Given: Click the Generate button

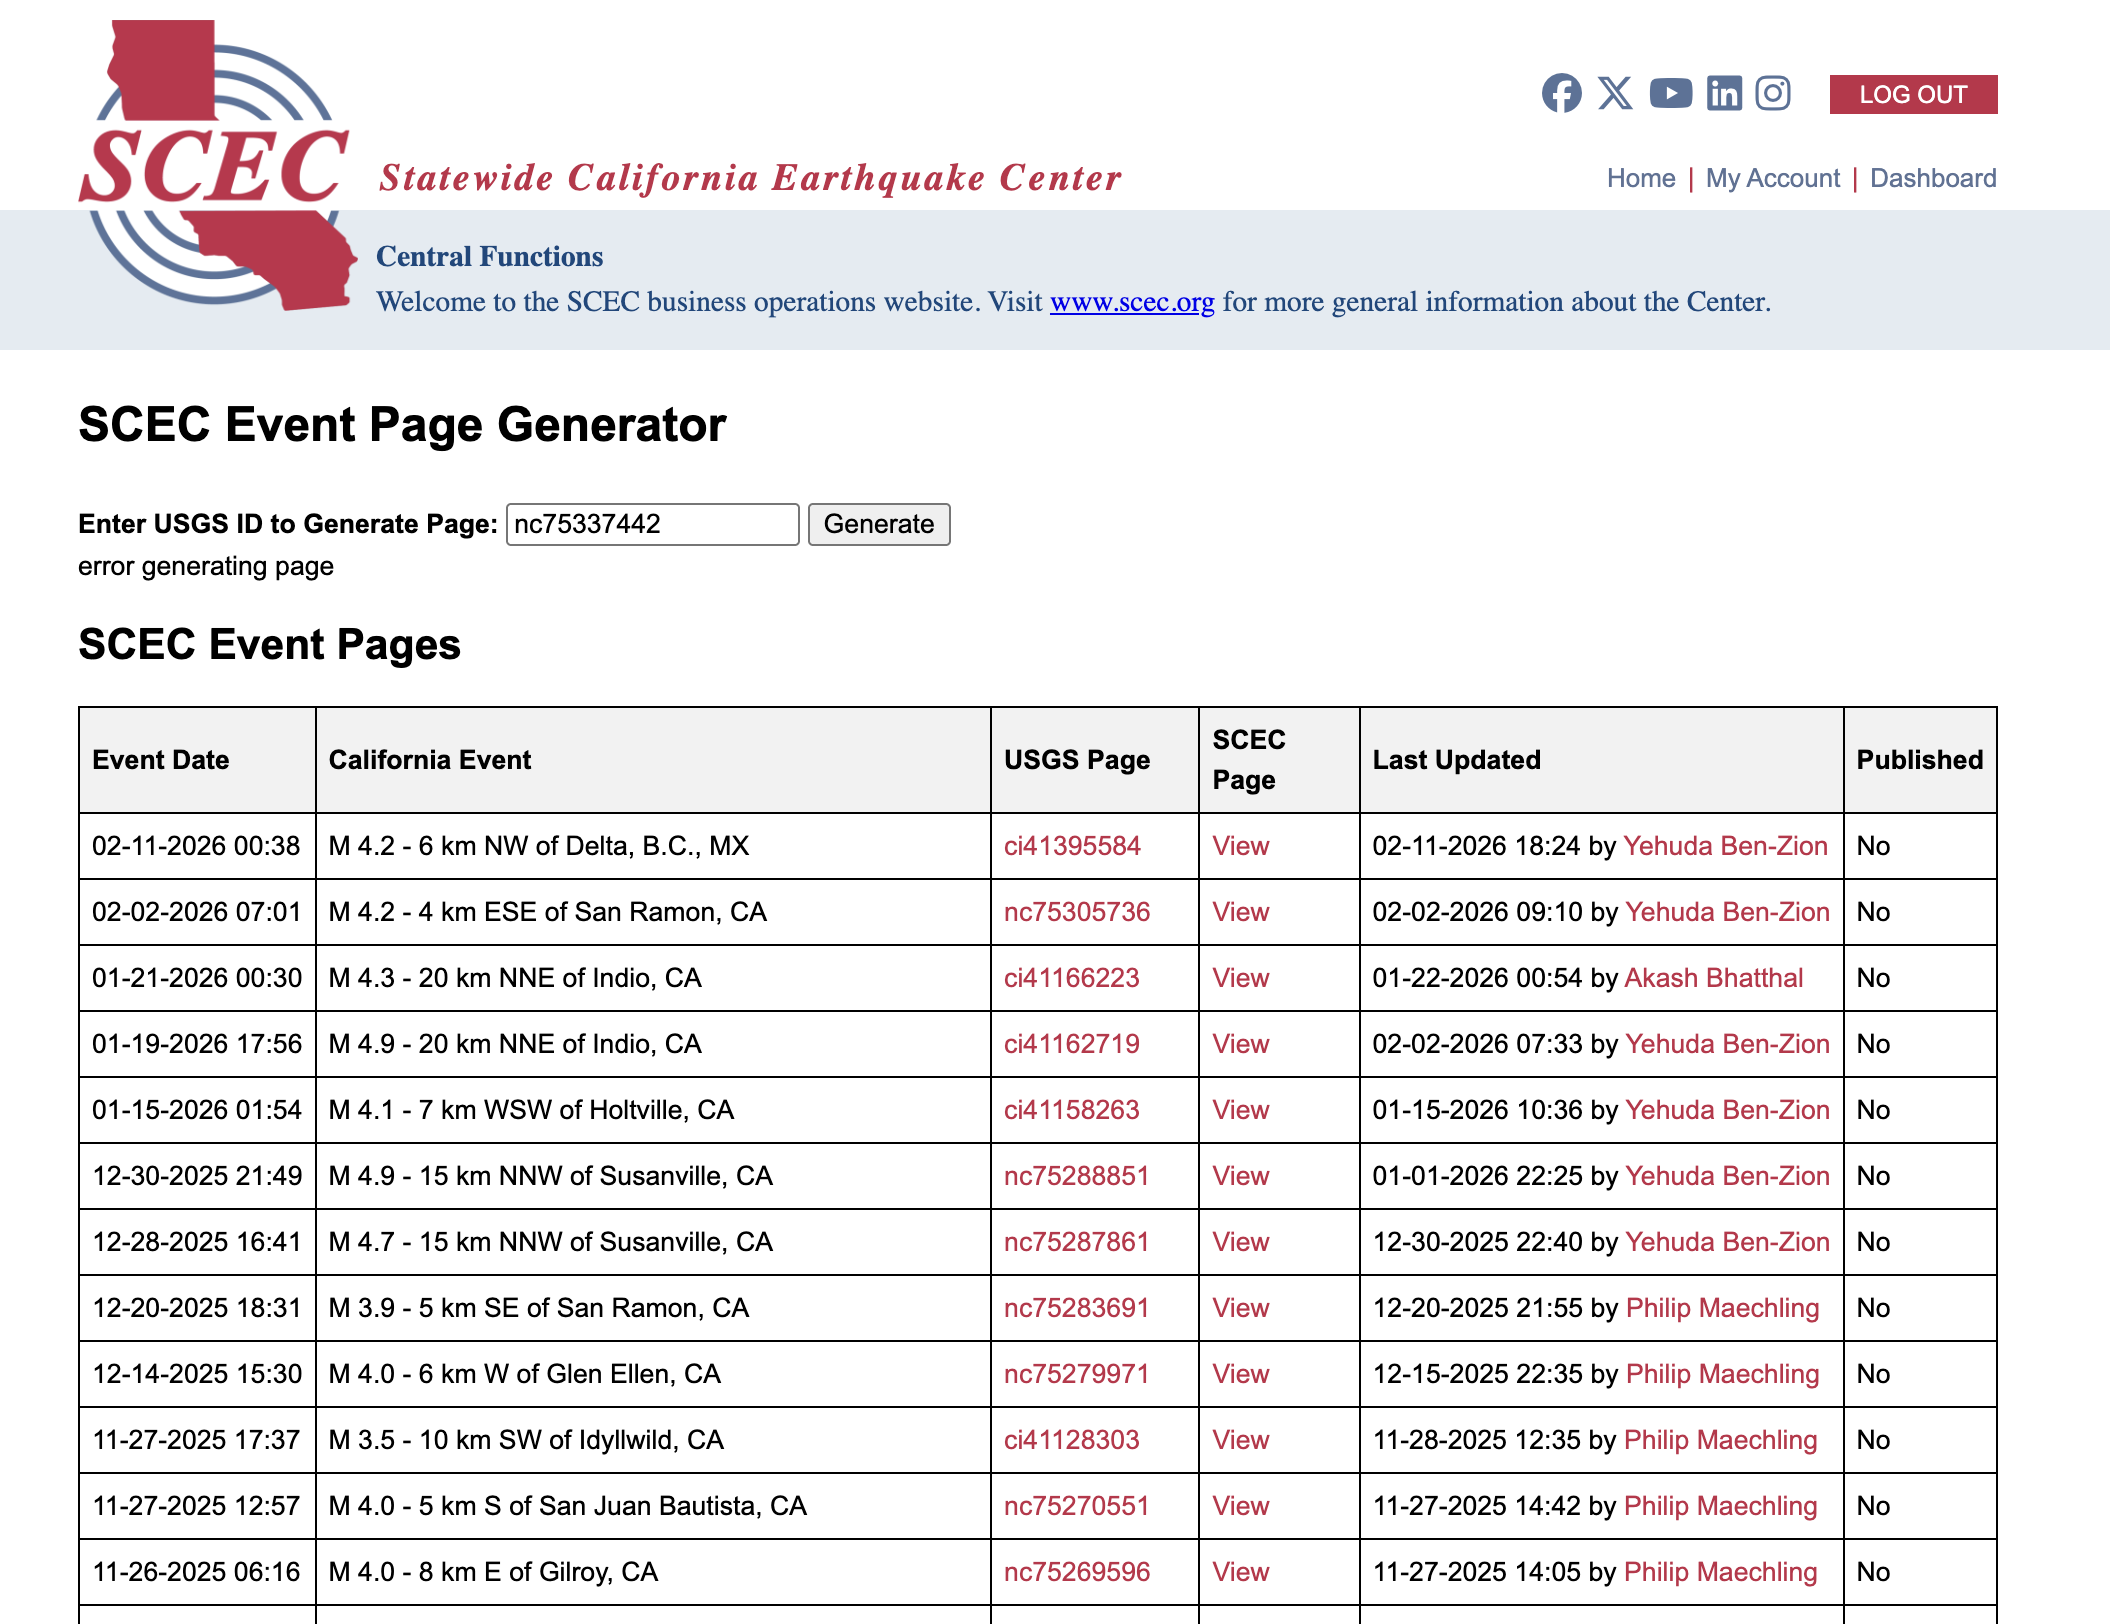Looking at the screenshot, I should [x=878, y=524].
